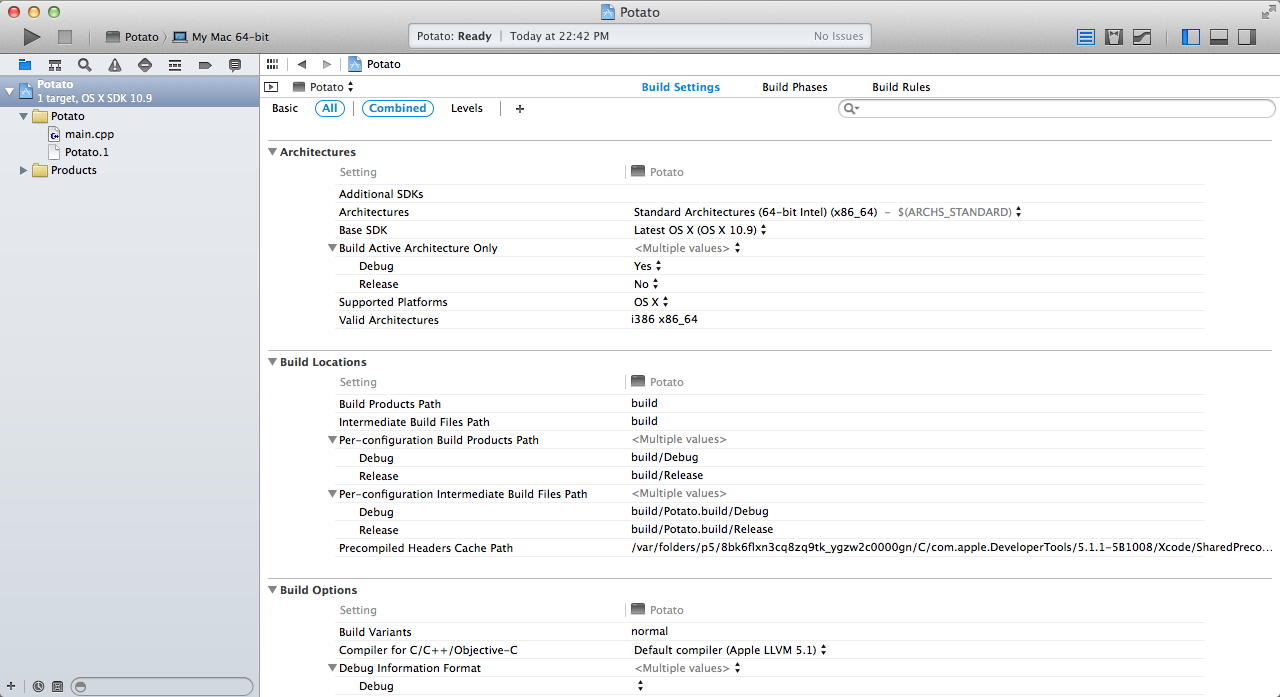
Task: Go forward in editor history
Action: point(326,64)
